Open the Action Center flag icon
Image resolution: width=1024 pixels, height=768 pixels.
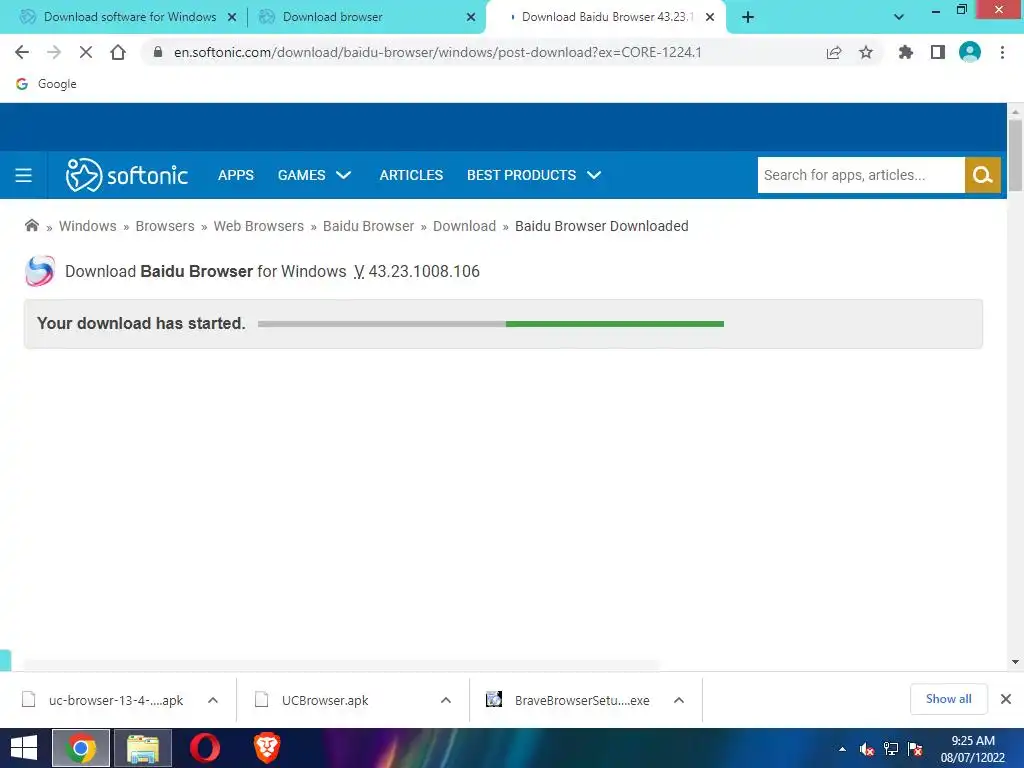pos(916,749)
